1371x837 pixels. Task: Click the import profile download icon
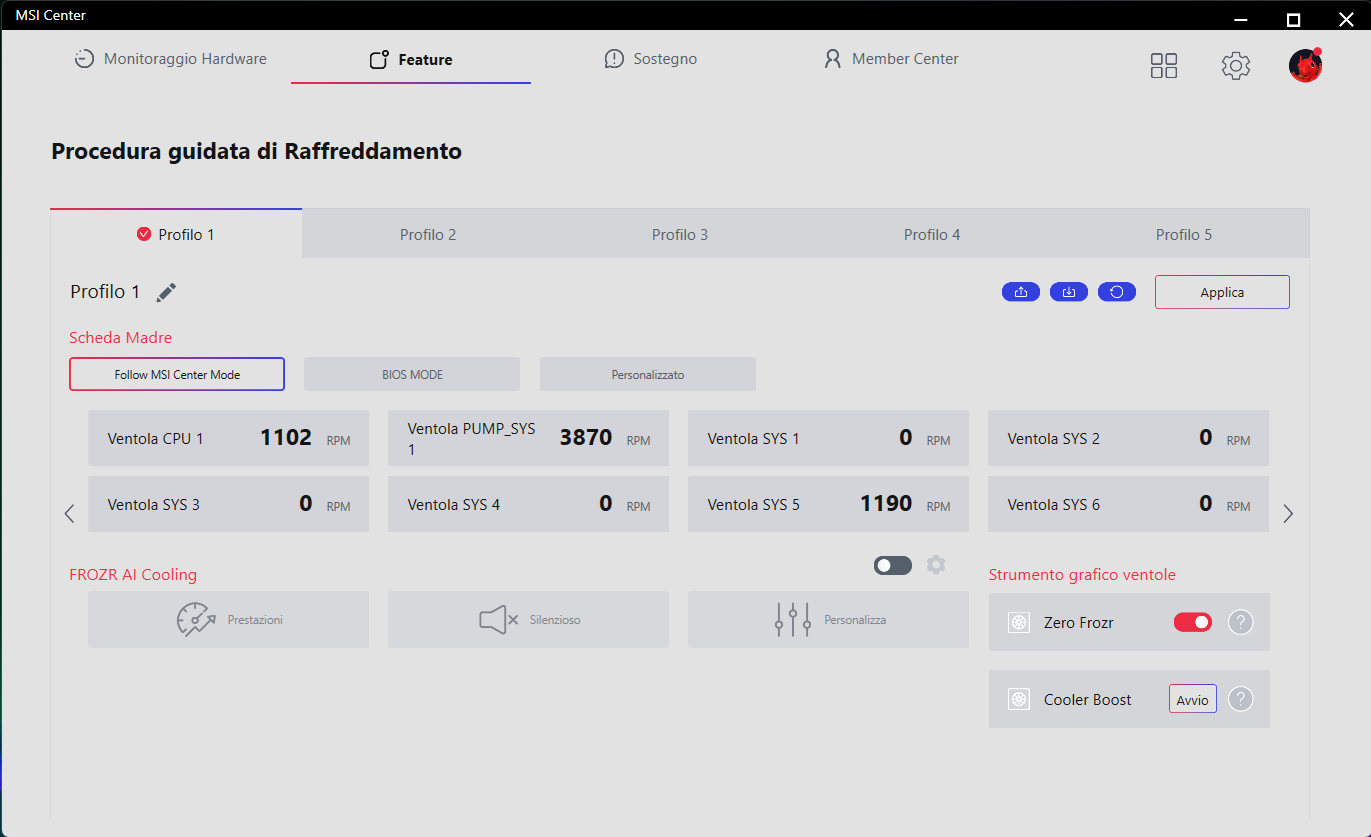(1069, 292)
